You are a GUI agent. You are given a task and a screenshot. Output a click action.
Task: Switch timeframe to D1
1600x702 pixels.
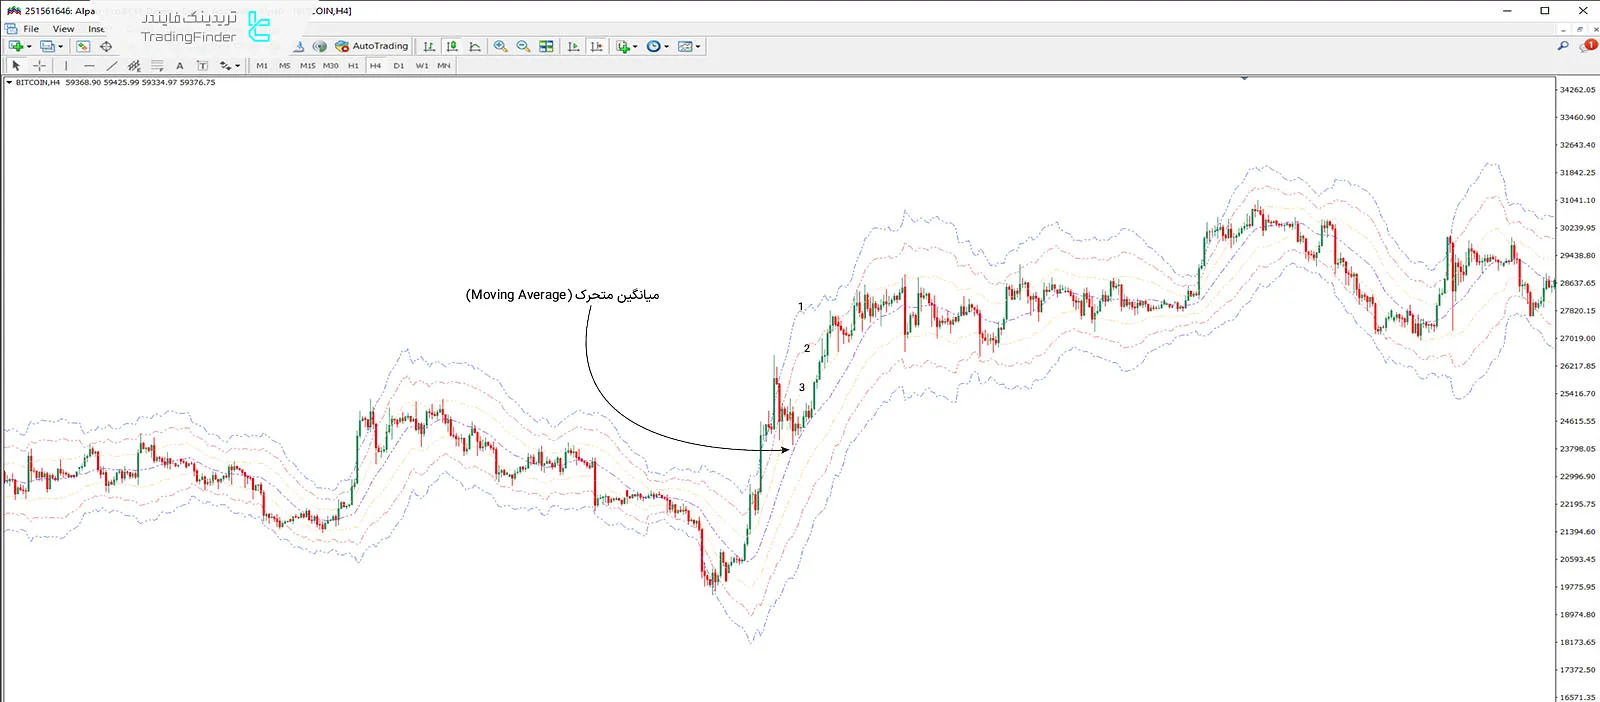[x=398, y=66]
